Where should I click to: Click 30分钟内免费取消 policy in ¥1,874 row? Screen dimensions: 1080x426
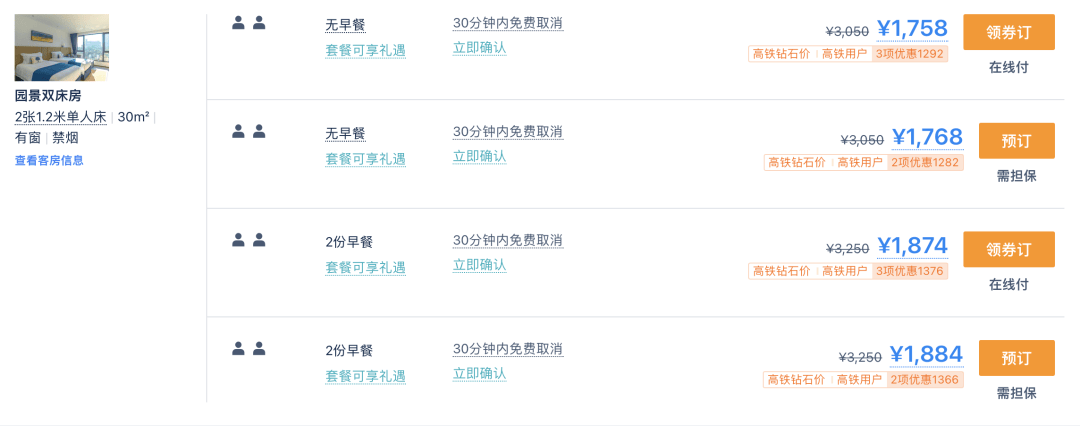point(508,241)
